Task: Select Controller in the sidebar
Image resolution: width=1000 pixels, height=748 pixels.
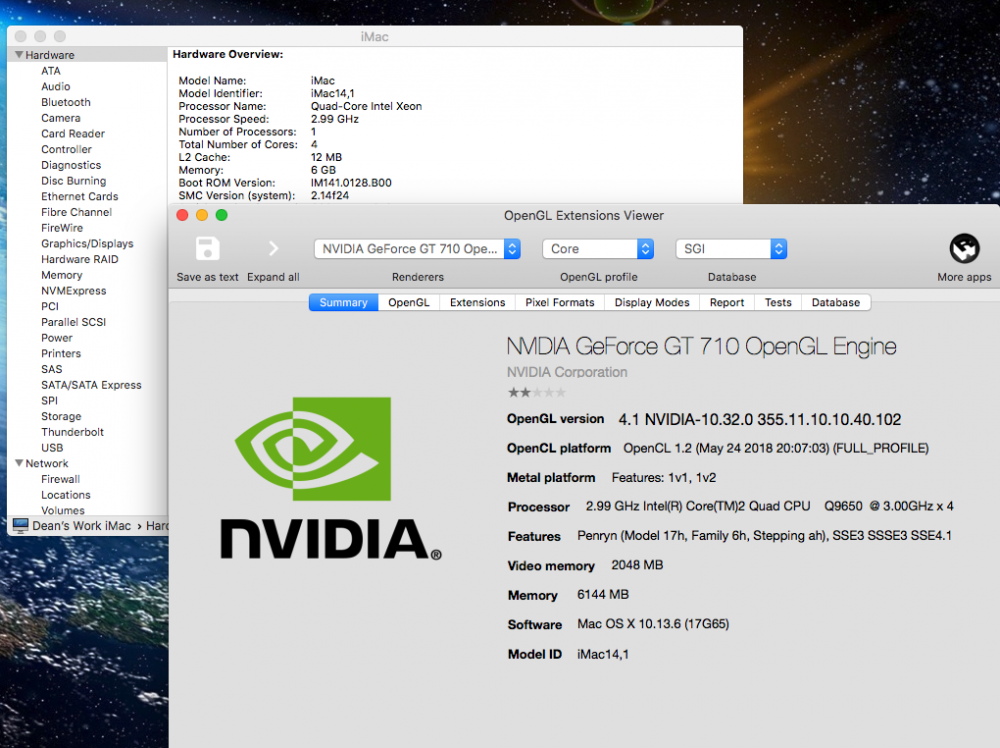Action: click(x=66, y=149)
